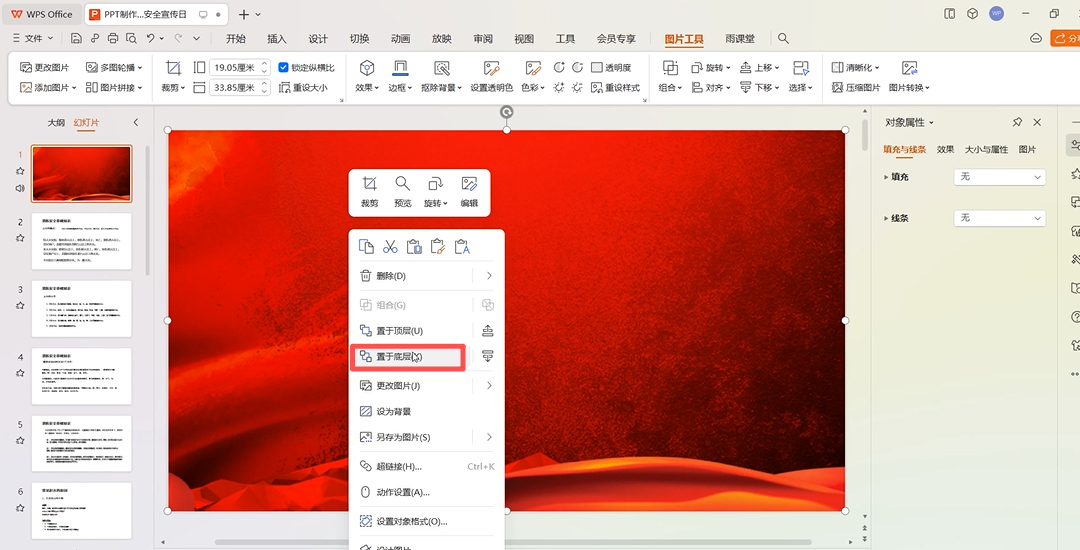This screenshot has height=550, width=1080.
Task: Click the WPS Office home tab
Action: [x=41, y=14]
